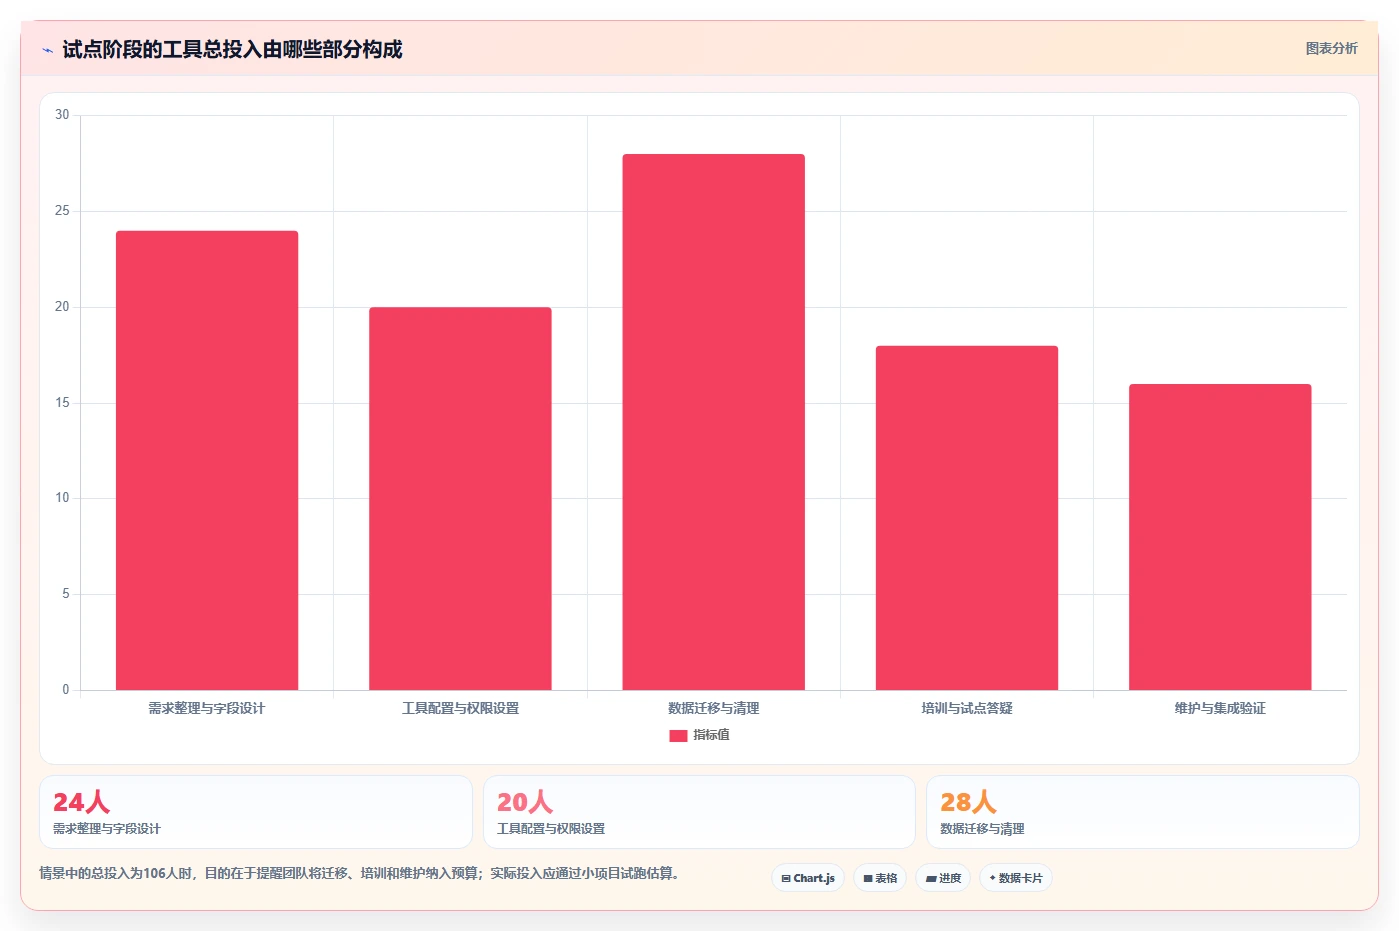
Task: Click the title 试点阶段的工具总投入由哪些部分构成
Action: click(232, 49)
